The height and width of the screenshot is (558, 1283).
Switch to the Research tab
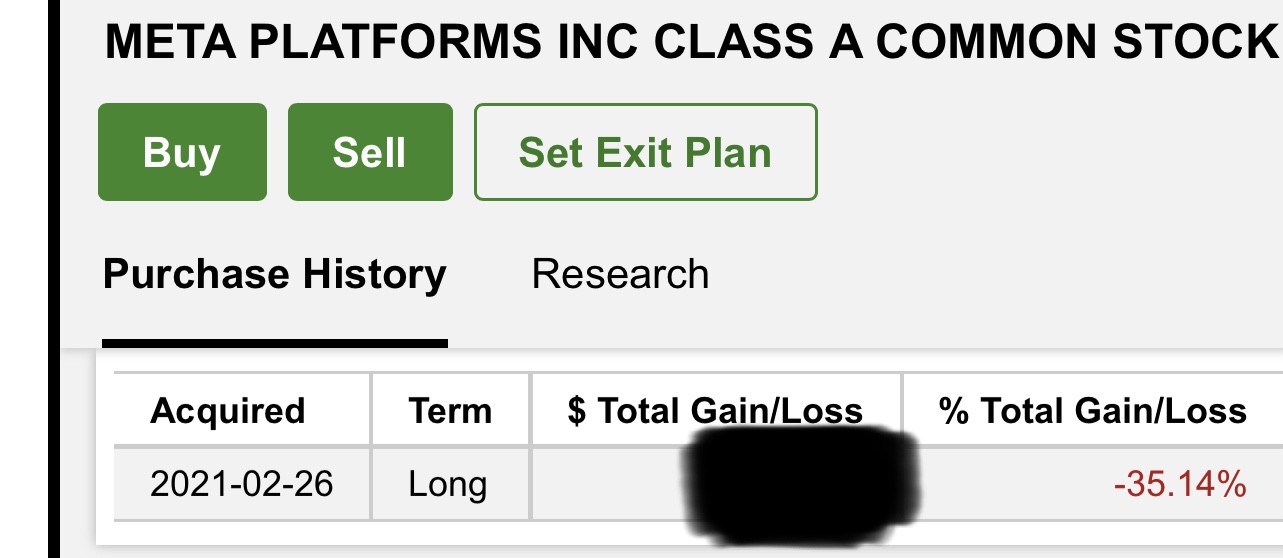click(x=620, y=275)
